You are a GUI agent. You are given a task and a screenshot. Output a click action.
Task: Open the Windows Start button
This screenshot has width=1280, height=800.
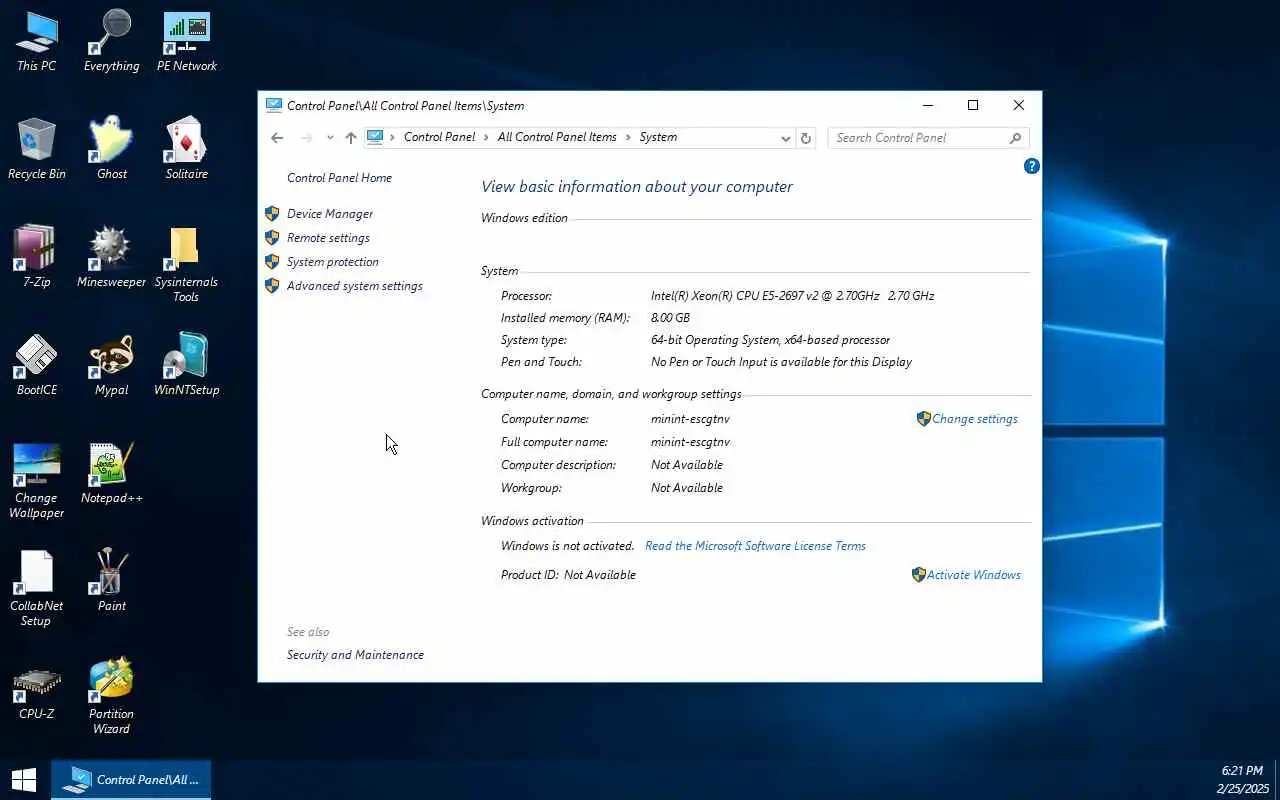coord(24,780)
